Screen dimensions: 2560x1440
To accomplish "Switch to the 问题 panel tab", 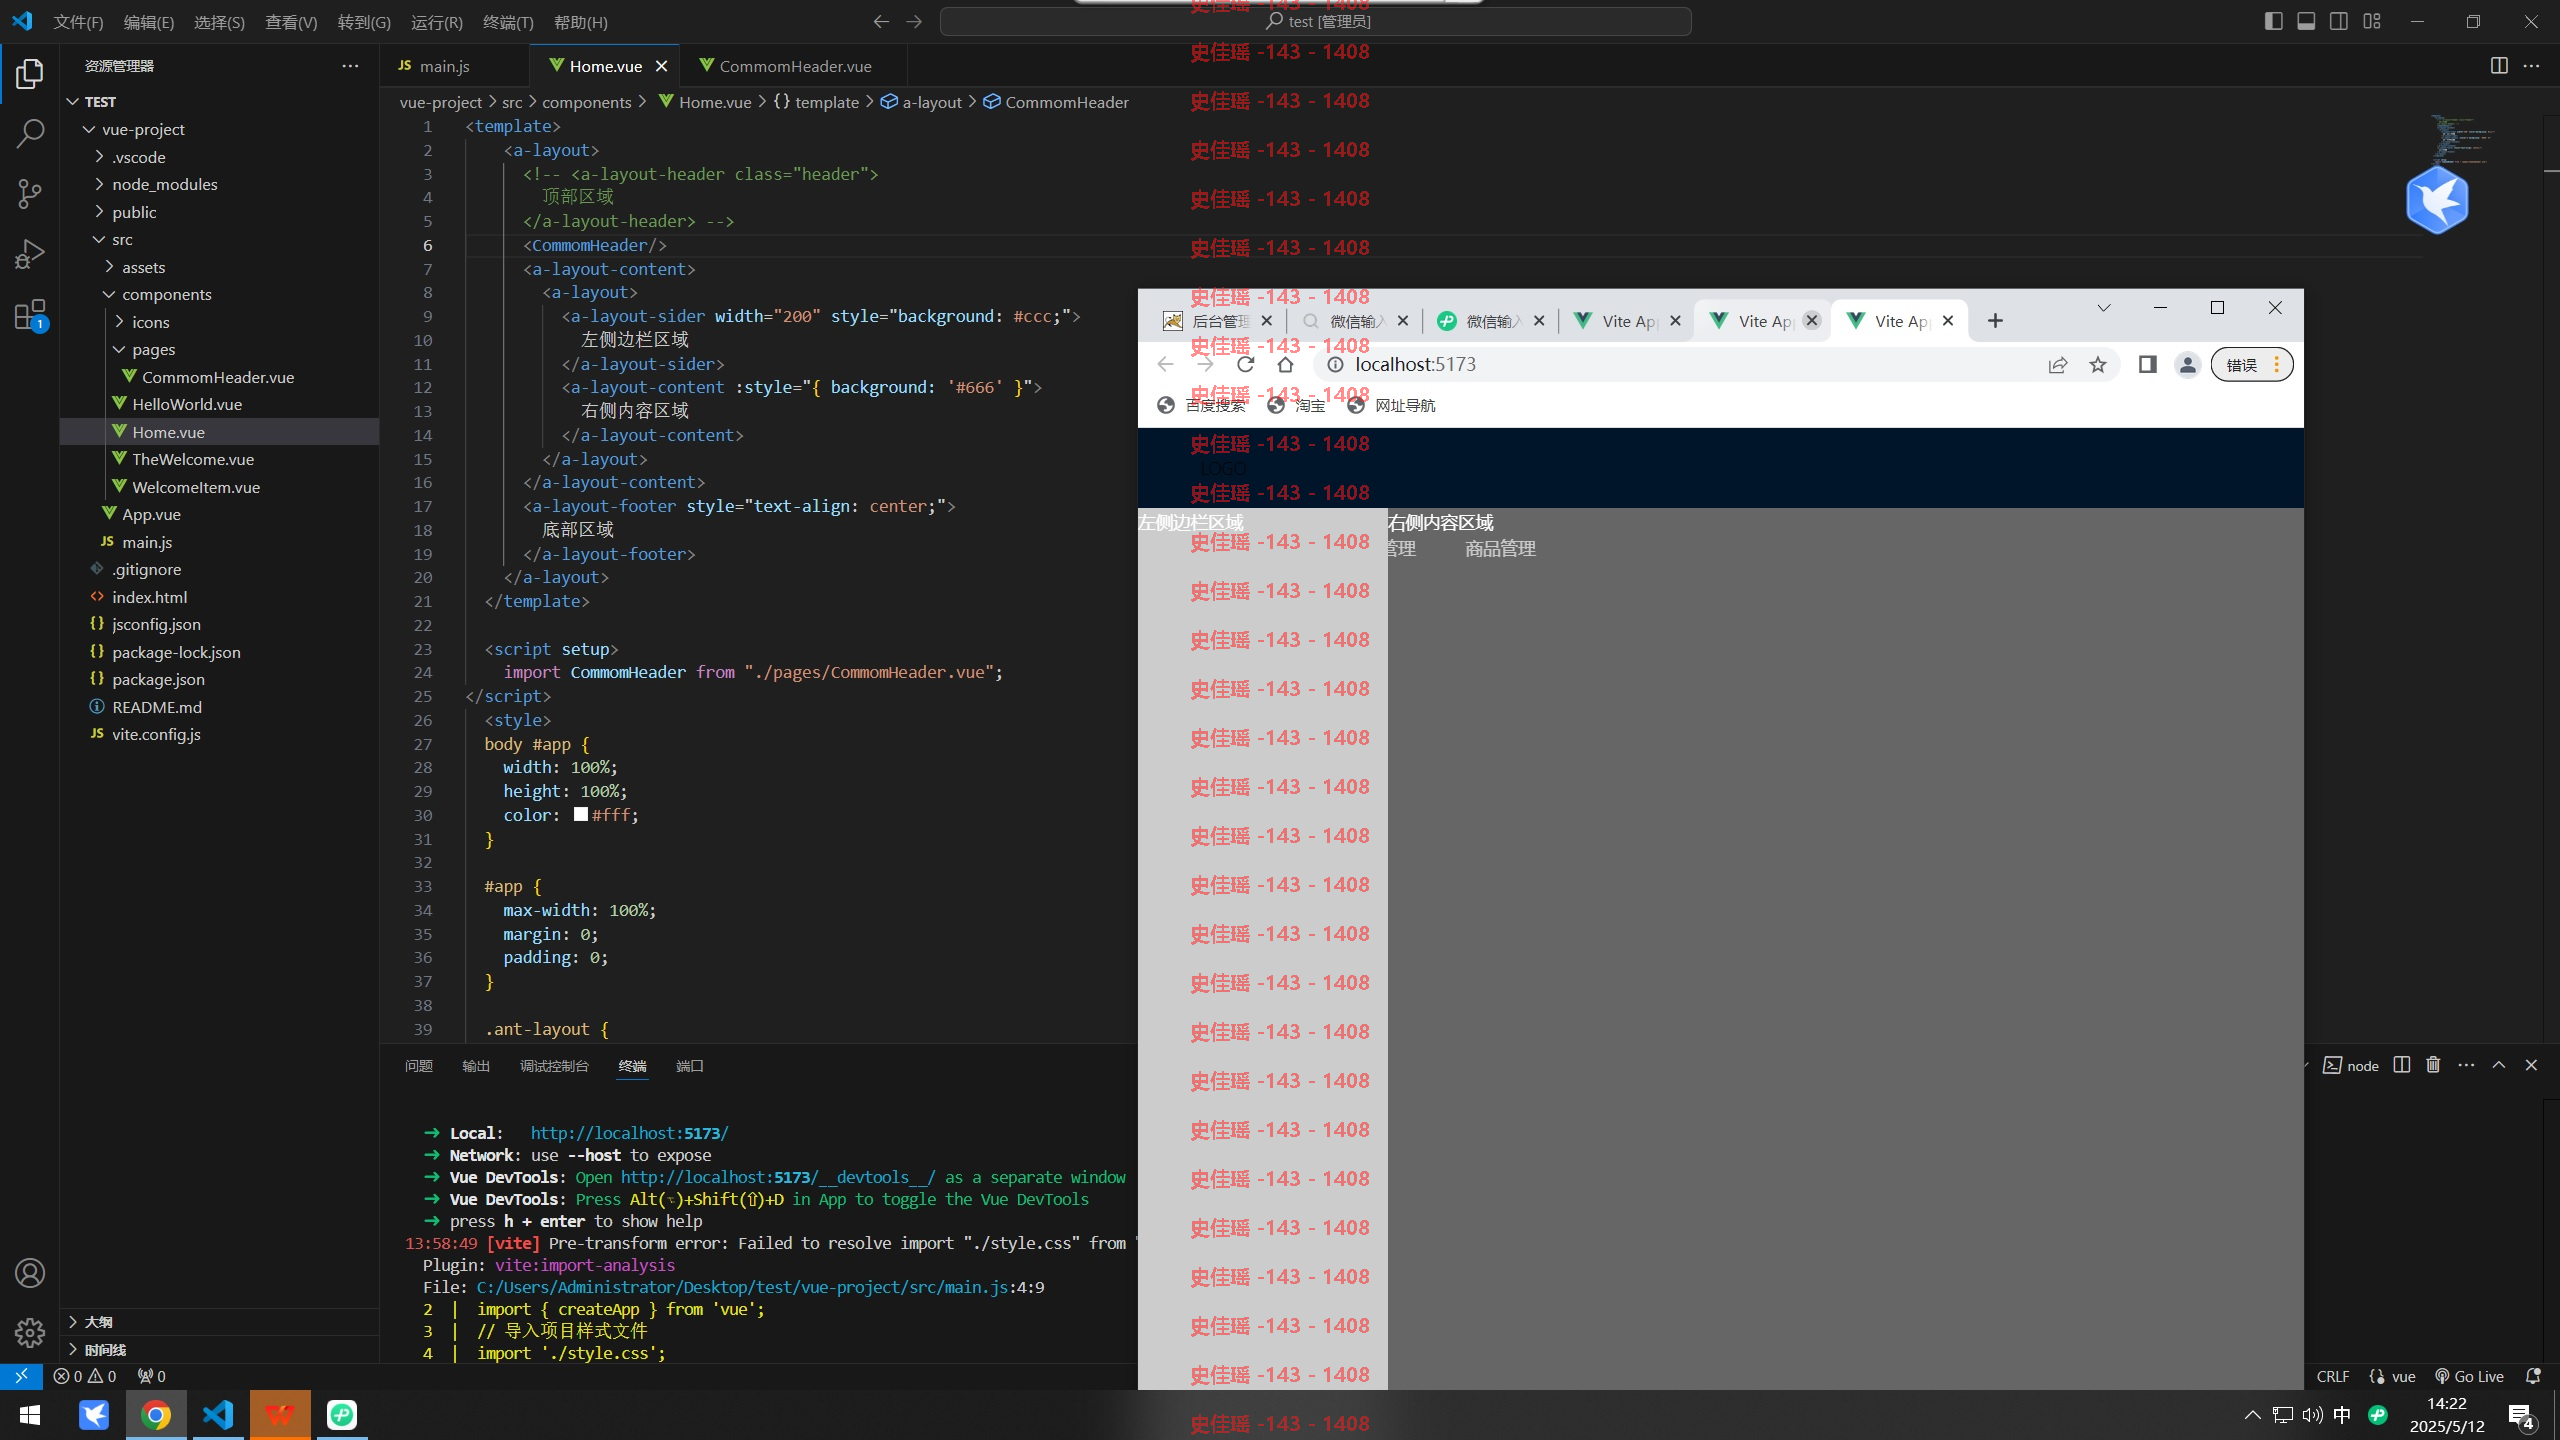I will [x=419, y=1066].
